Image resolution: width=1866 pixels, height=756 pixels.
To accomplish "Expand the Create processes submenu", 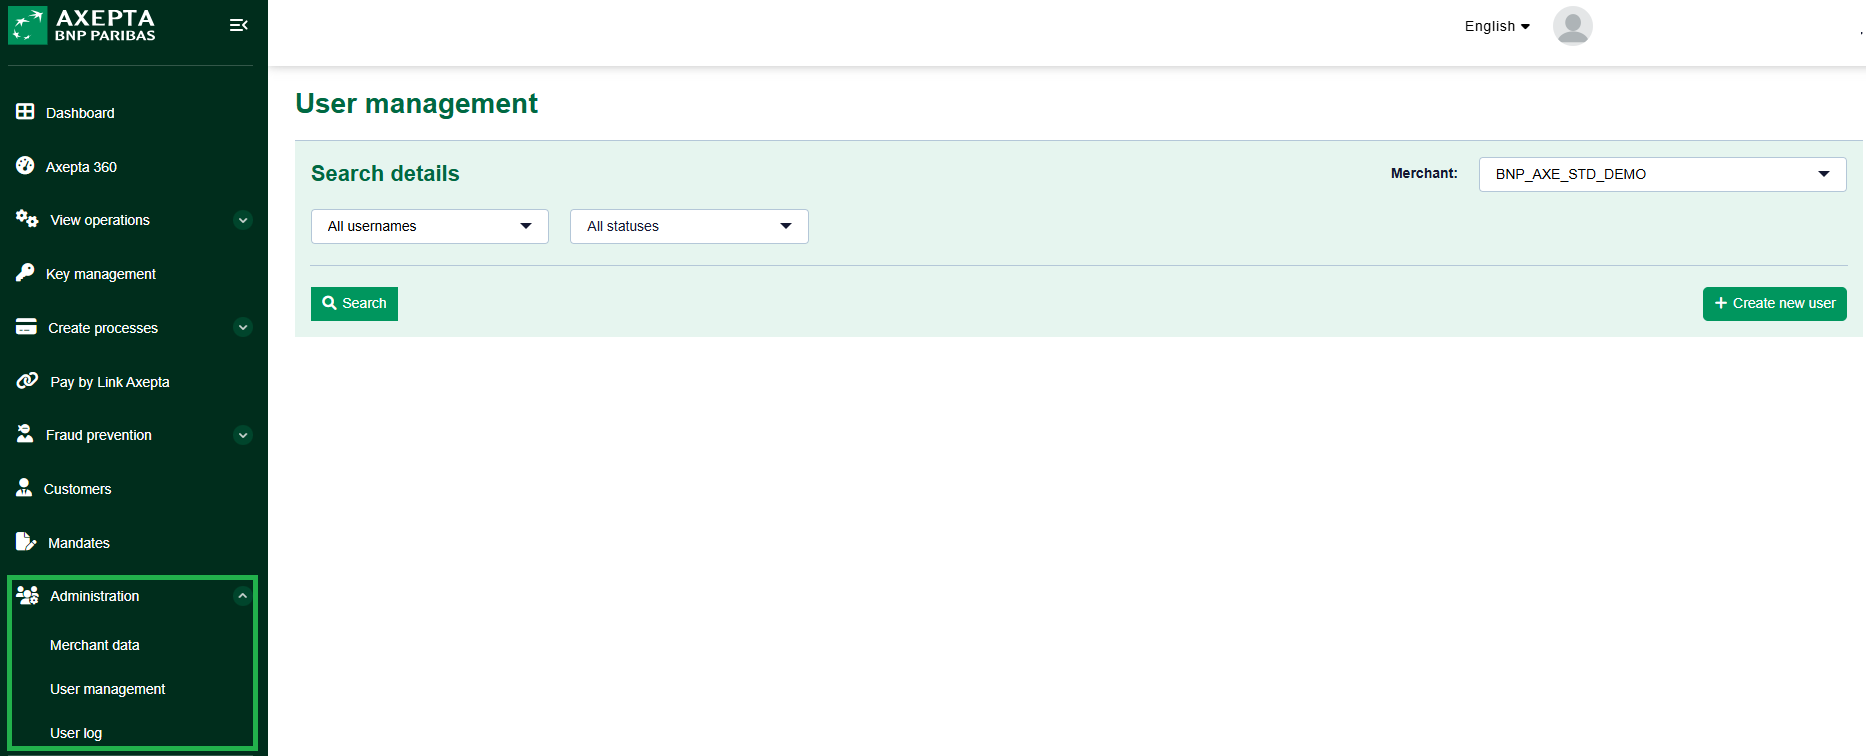I will pyautogui.click(x=242, y=327).
